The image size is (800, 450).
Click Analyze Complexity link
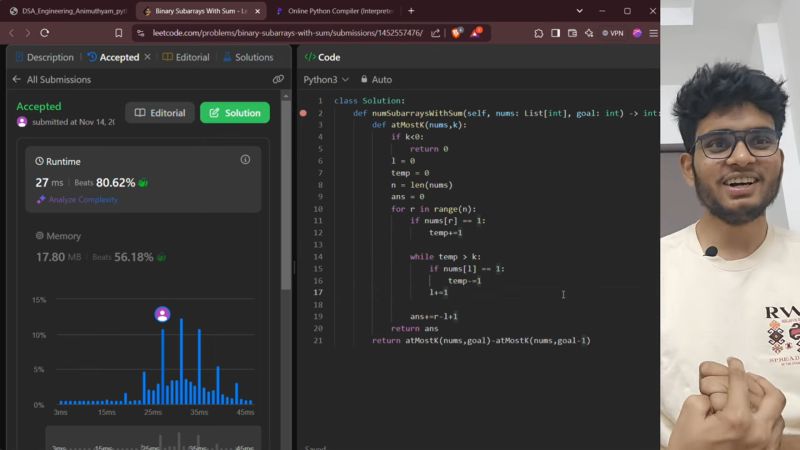tap(77, 199)
